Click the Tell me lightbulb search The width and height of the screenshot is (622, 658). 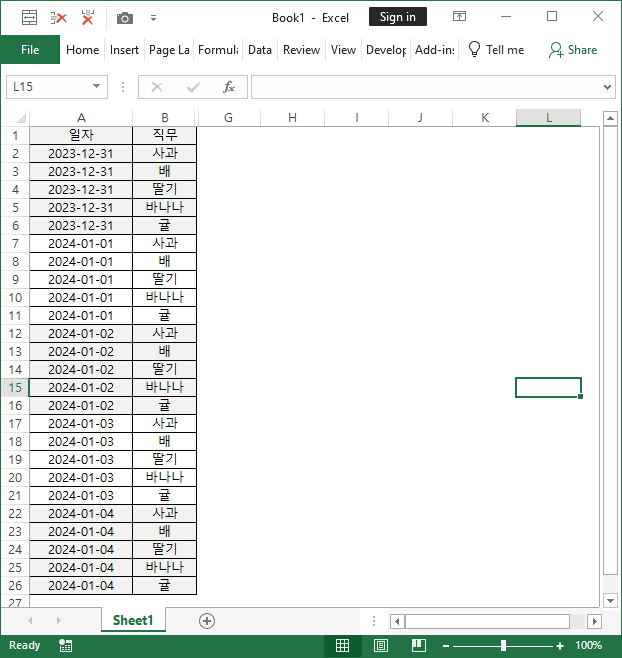pyautogui.click(x=496, y=50)
